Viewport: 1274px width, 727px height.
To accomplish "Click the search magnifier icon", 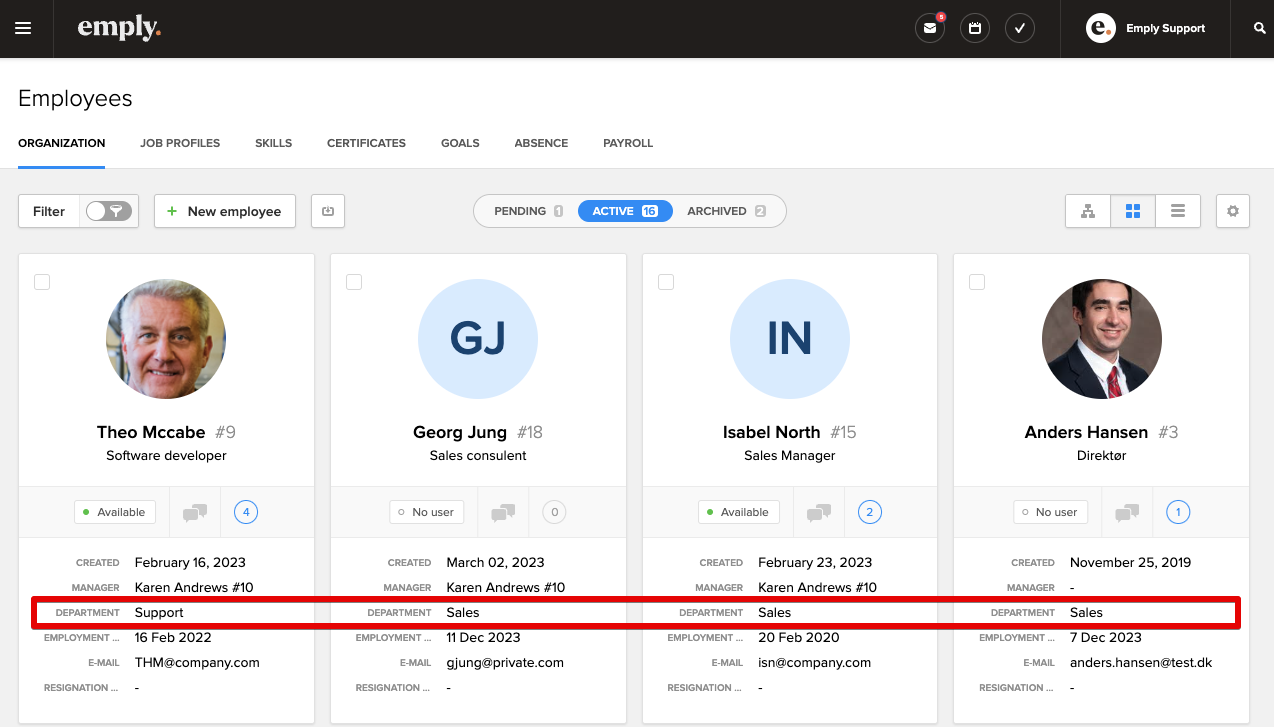I will tap(1260, 28).
